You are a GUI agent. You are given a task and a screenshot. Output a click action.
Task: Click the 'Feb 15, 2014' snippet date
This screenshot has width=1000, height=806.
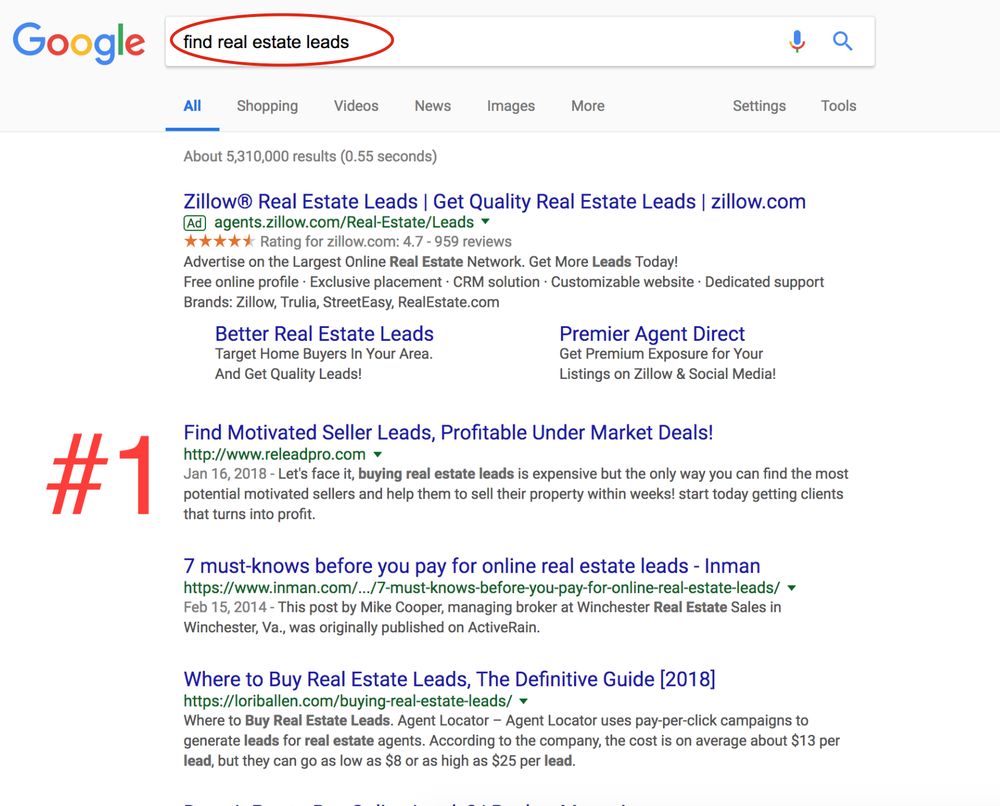225,607
